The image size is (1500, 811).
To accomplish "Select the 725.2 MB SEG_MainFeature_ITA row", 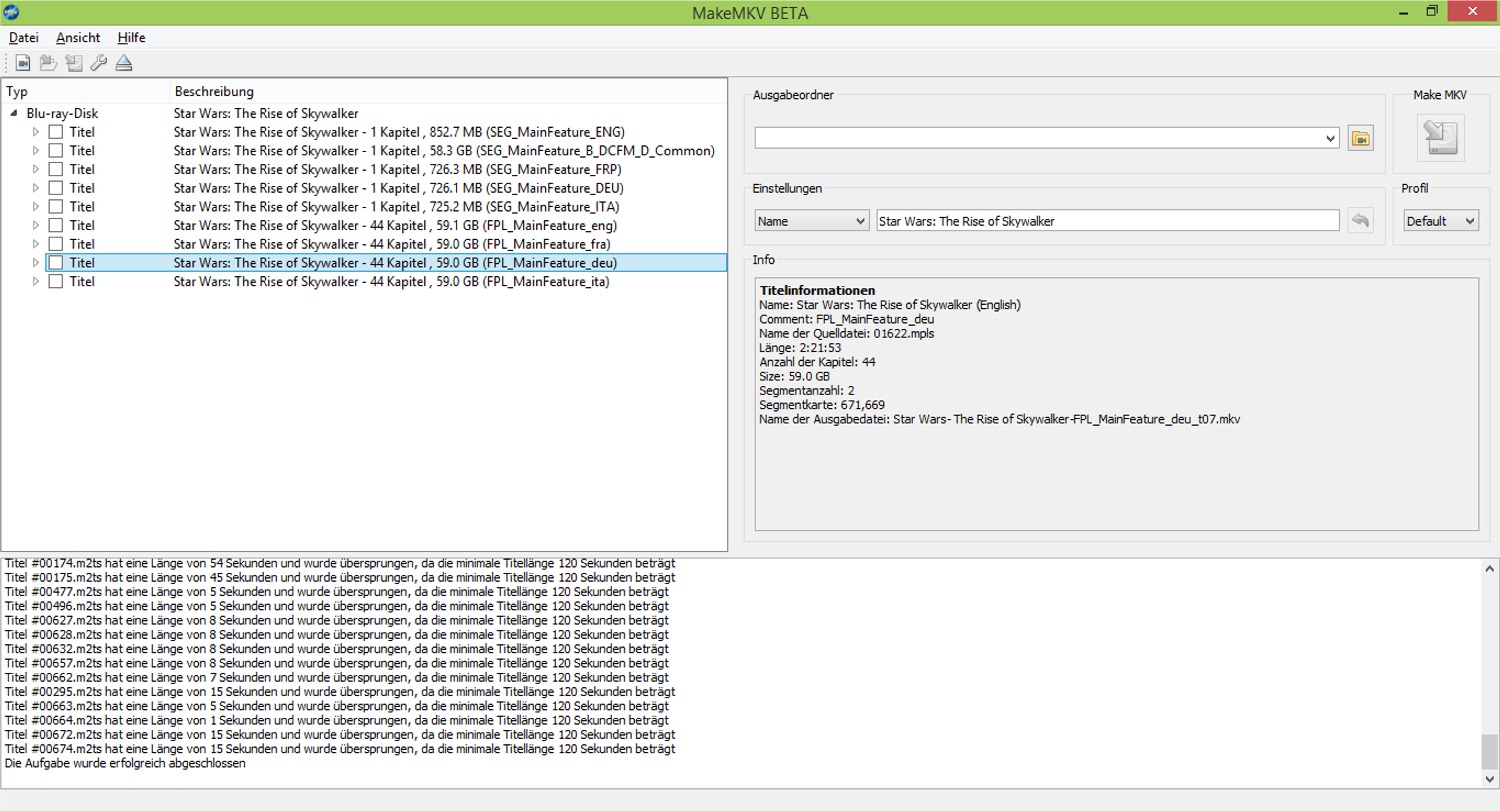I will [396, 207].
